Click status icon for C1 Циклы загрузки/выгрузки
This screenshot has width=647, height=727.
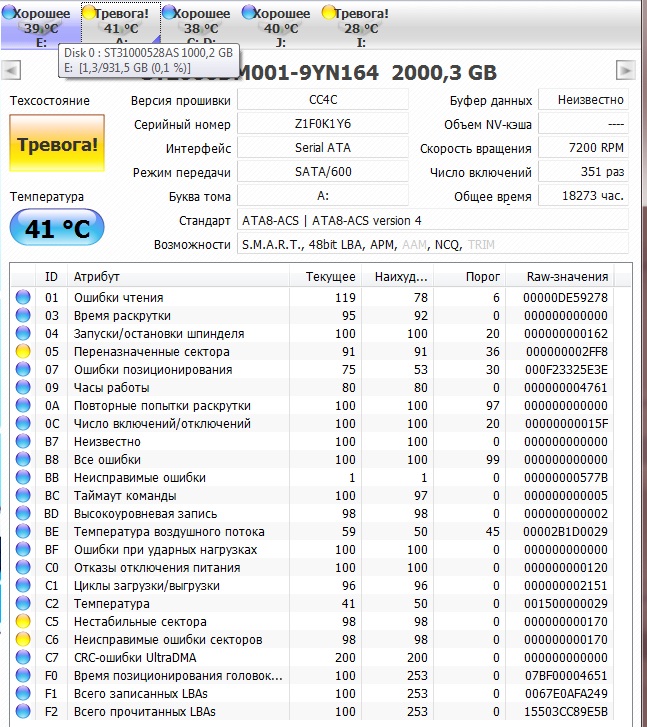coord(23,586)
